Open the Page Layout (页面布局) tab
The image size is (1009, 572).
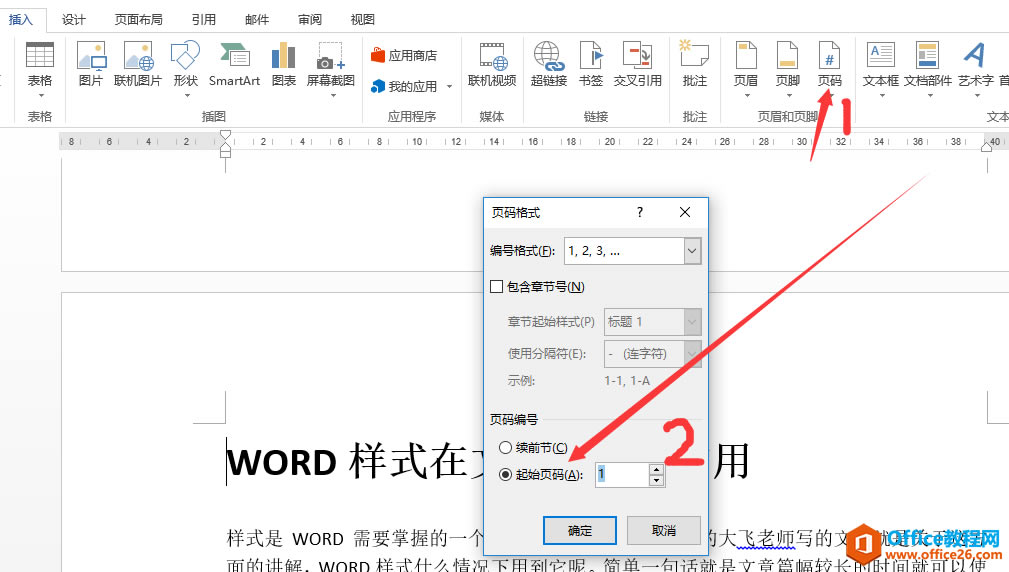click(x=138, y=19)
